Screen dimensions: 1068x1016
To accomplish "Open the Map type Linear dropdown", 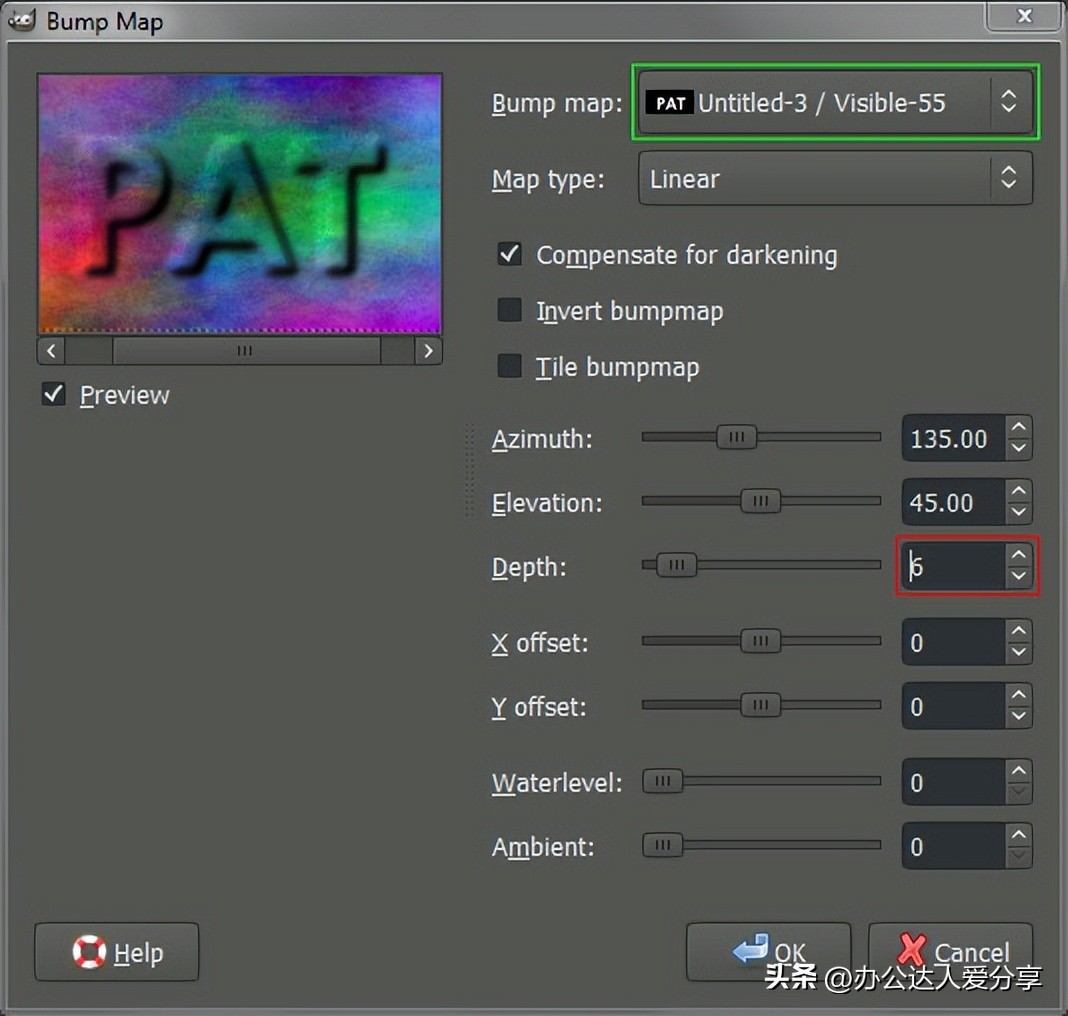I will [x=835, y=179].
